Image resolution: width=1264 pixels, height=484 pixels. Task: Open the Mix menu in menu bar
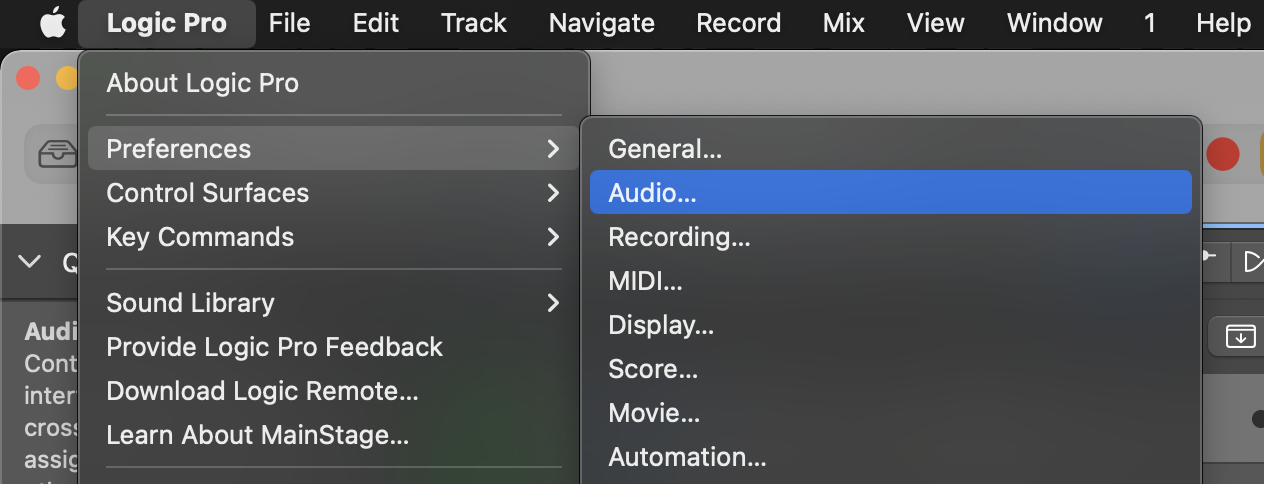(843, 23)
